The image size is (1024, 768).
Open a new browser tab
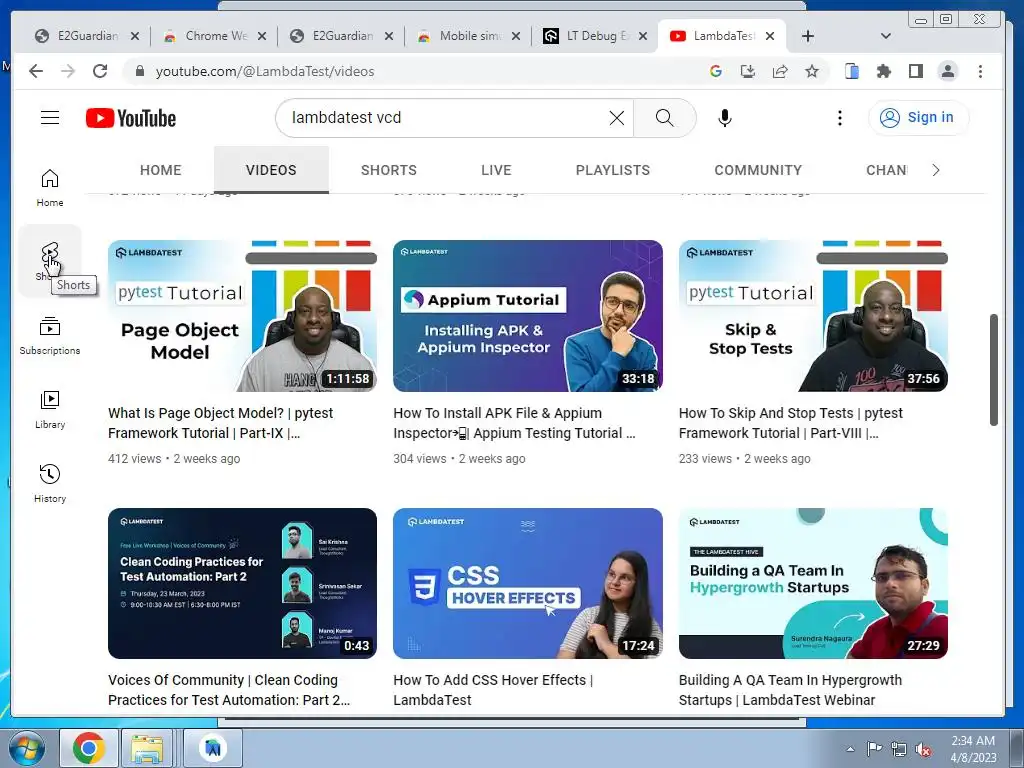pyautogui.click(x=808, y=36)
